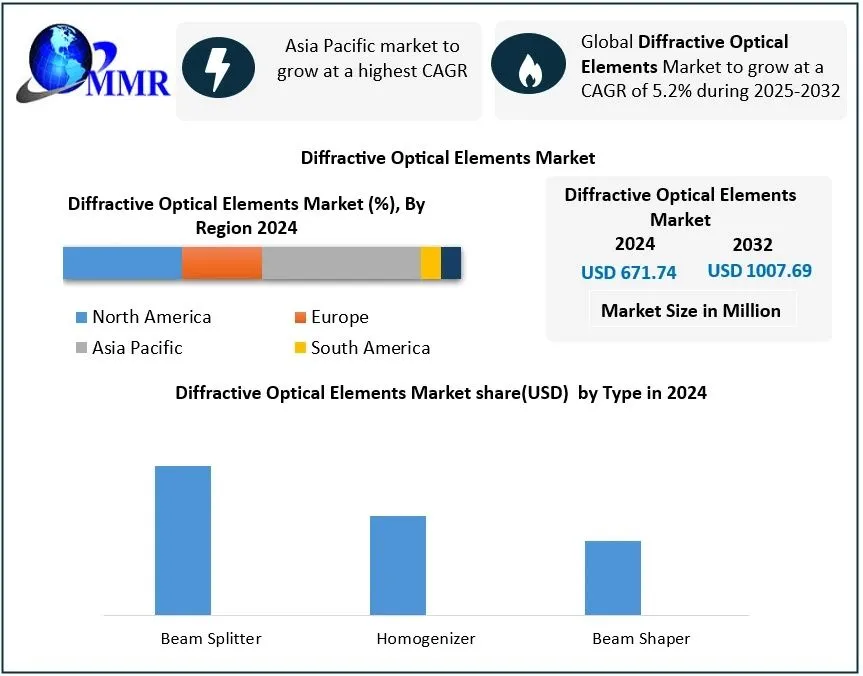The width and height of the screenshot is (863, 676).
Task: Click the "Beam Splitter" axis label
Action: coord(211,638)
